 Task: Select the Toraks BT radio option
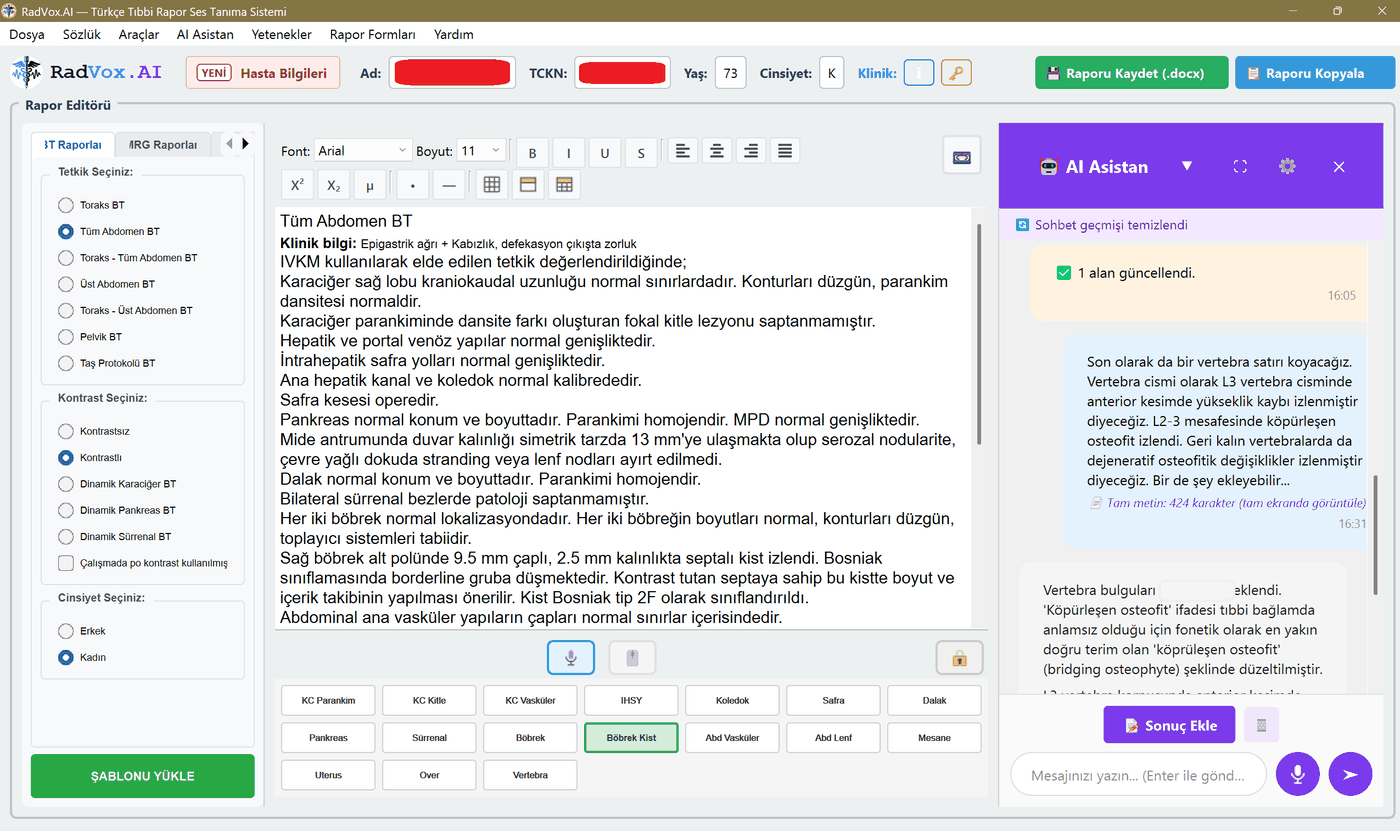click(x=91, y=205)
